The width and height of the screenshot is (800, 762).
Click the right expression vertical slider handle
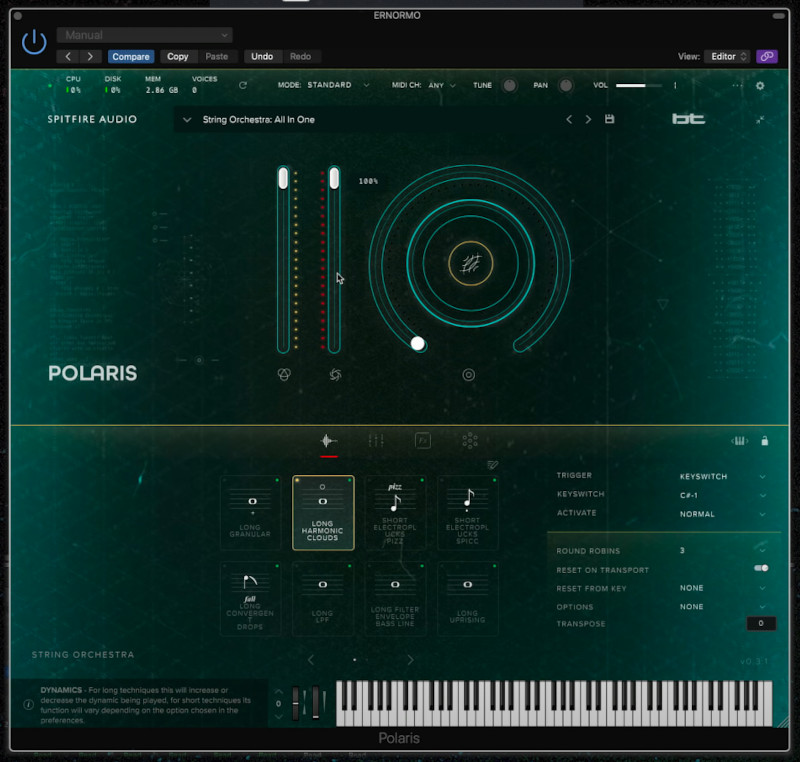click(x=334, y=179)
